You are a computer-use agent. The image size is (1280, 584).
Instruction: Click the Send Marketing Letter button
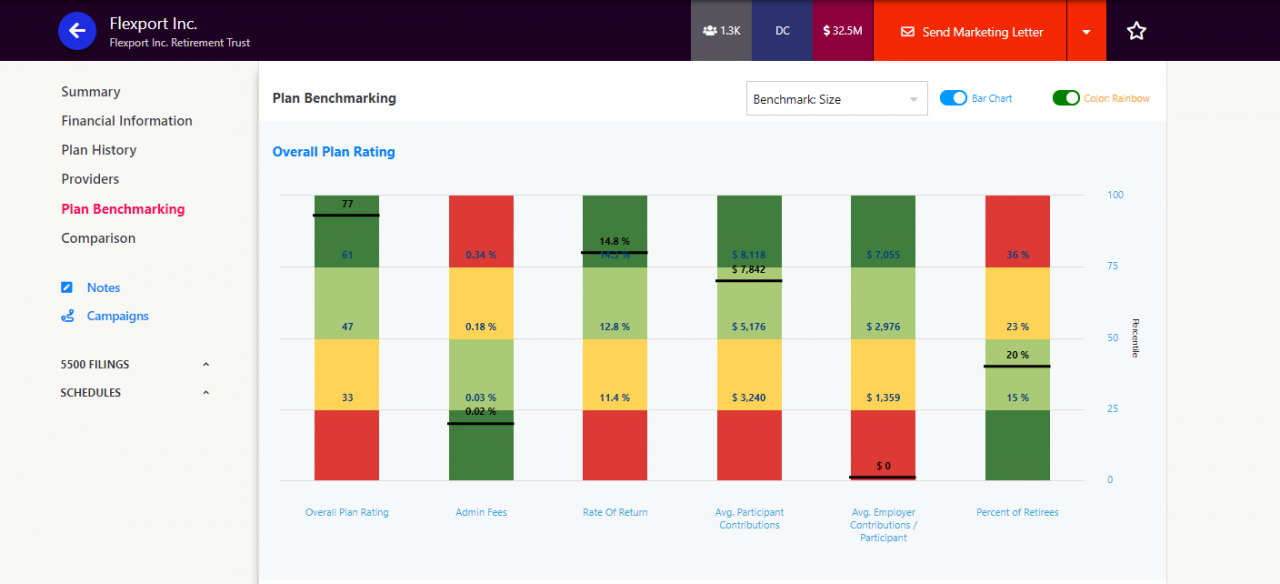970,32
